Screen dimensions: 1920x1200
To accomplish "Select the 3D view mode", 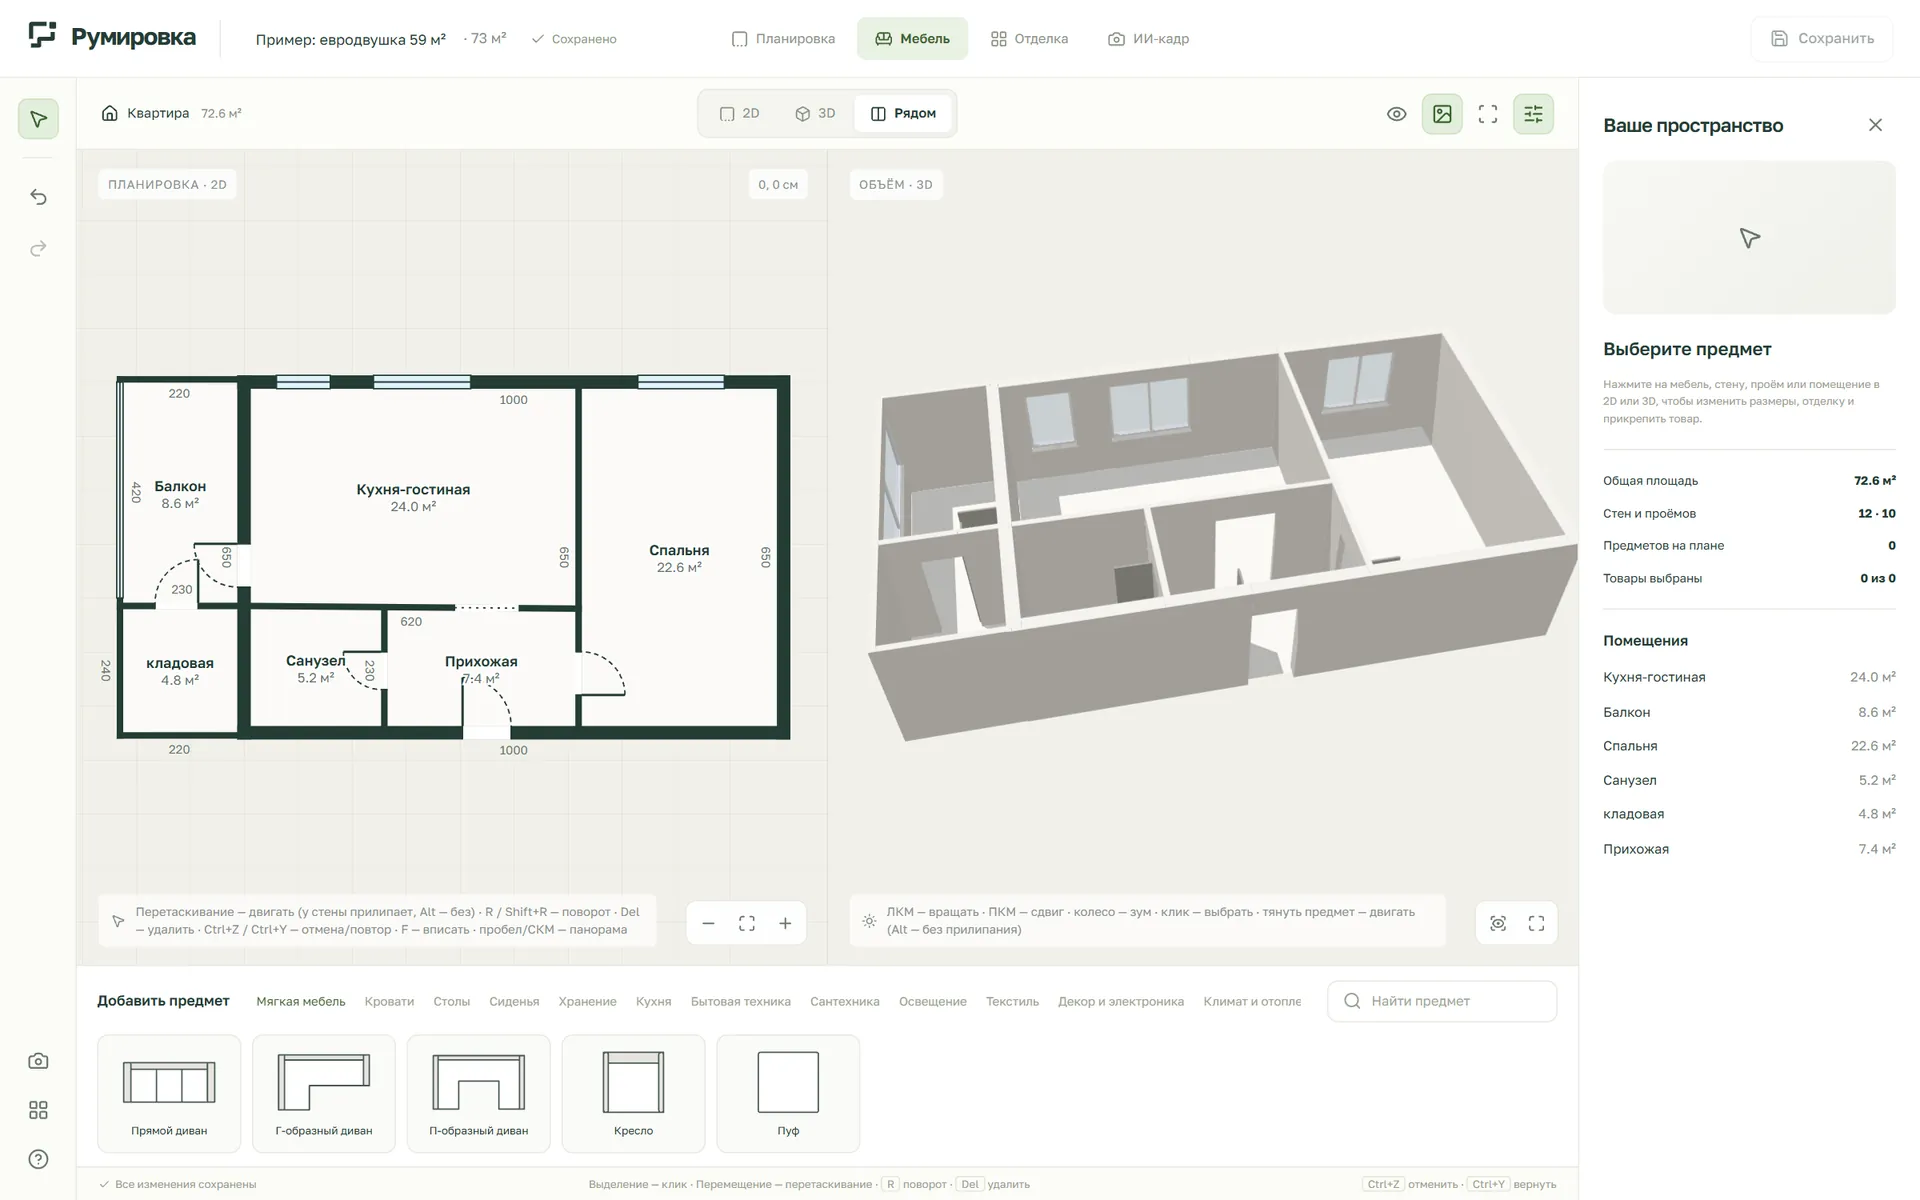I will pyautogui.click(x=815, y=114).
